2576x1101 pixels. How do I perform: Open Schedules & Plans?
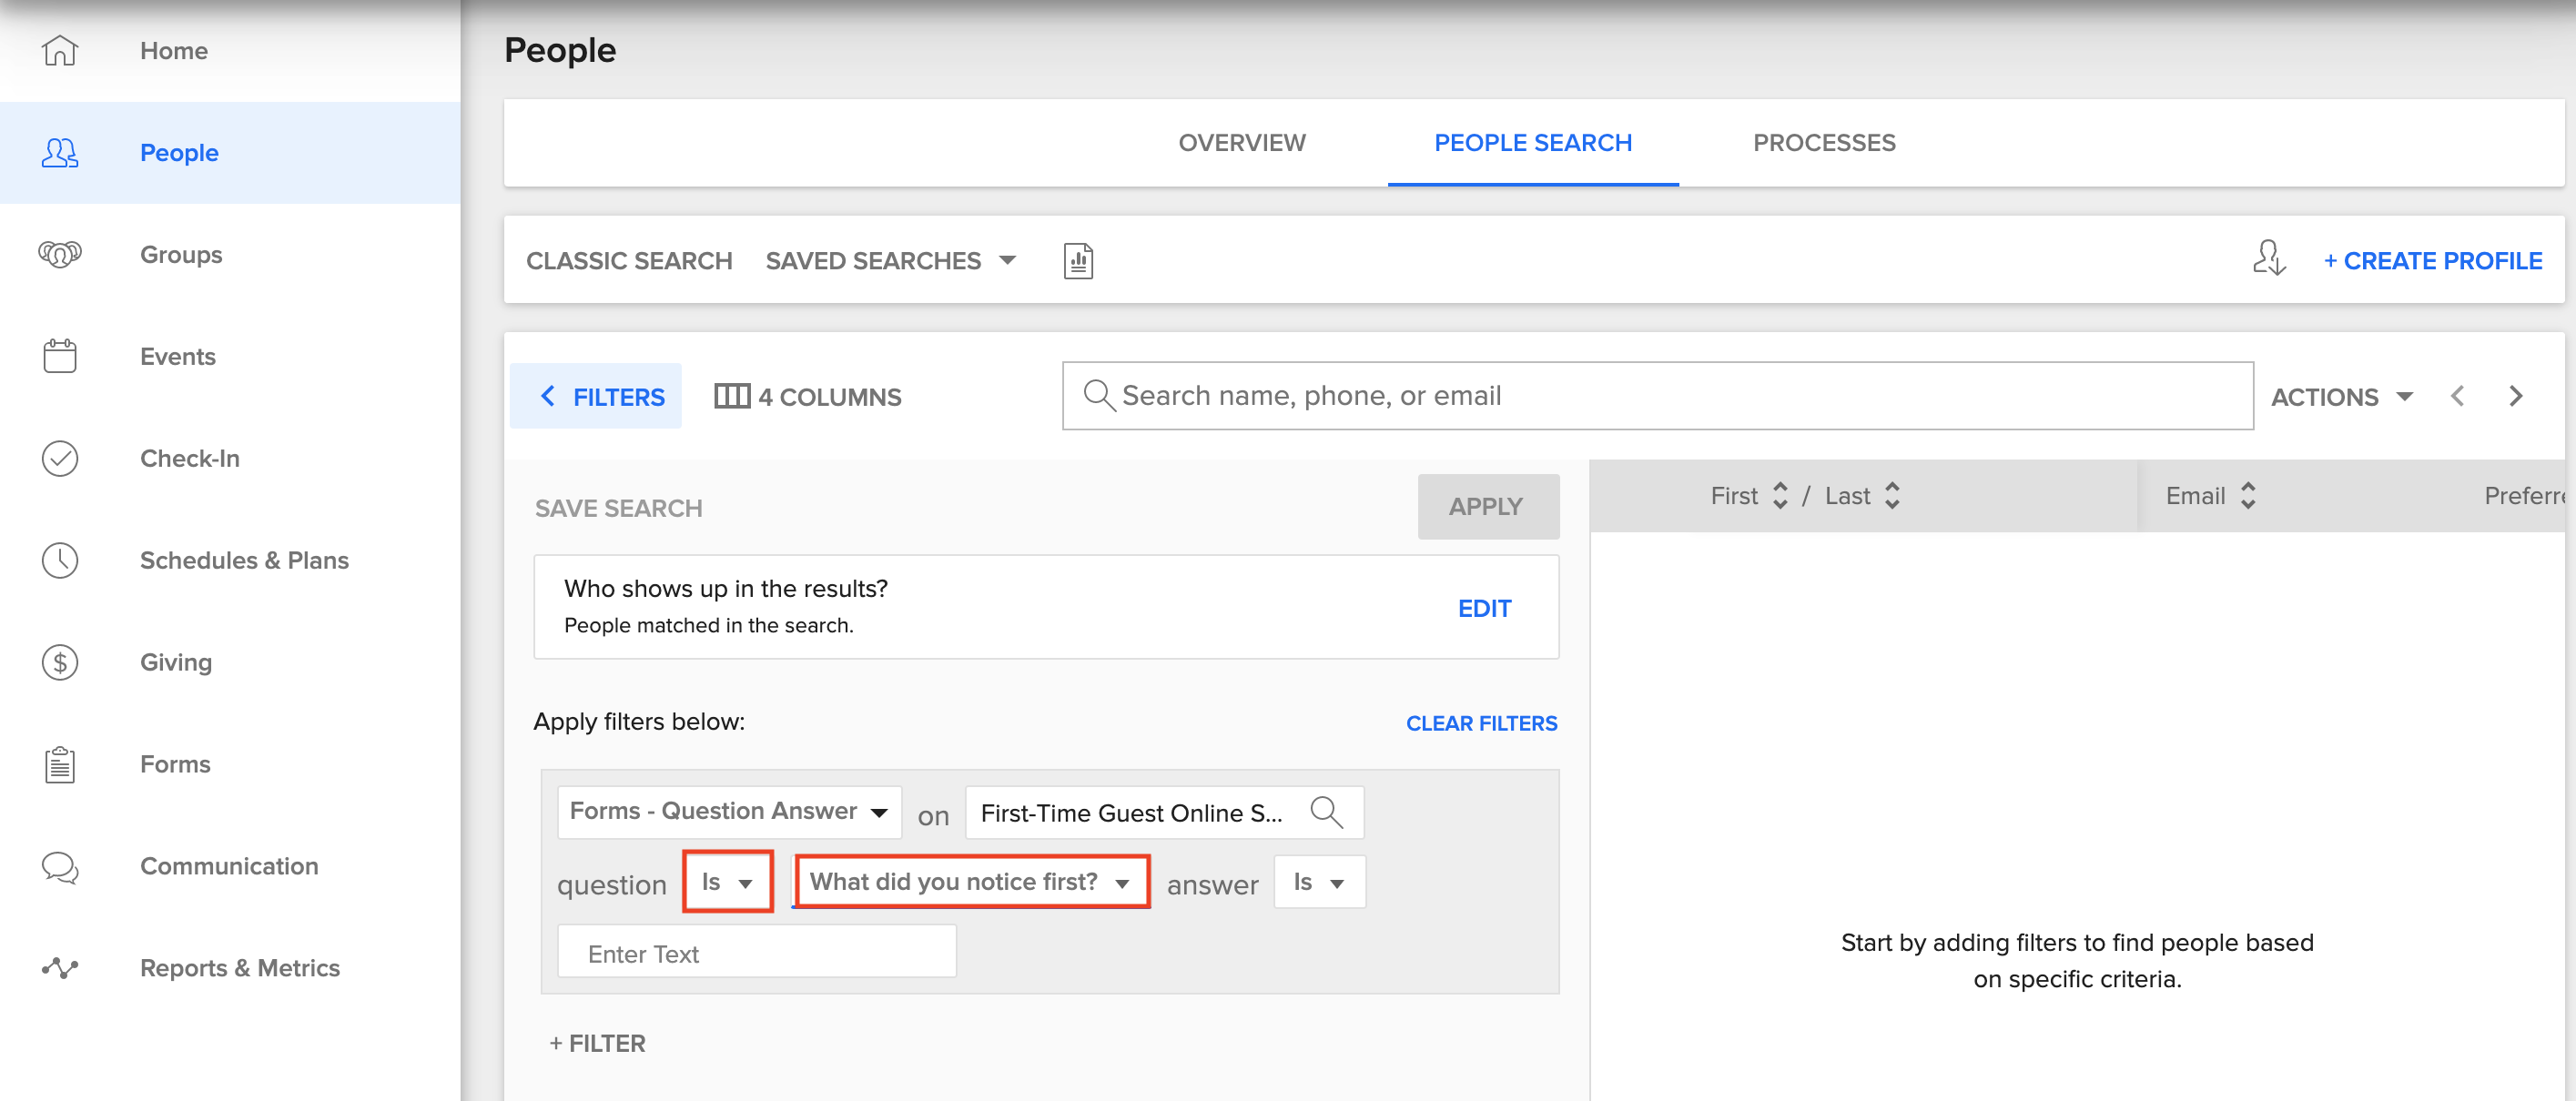[x=244, y=560]
